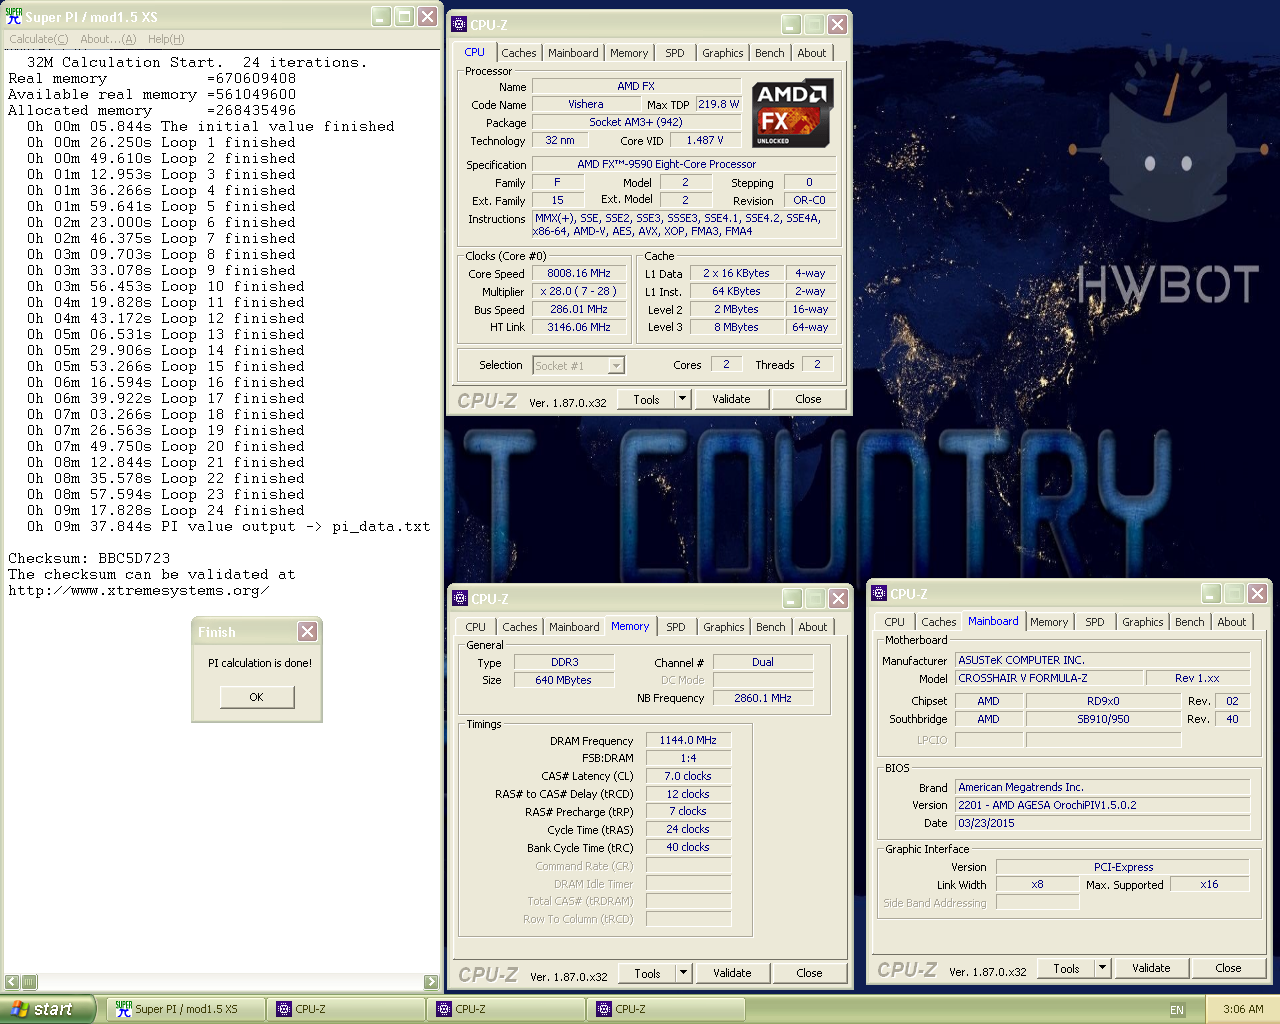
Task: Switch to Mainboard tab in the top CPU-Z window
Action: coord(573,53)
